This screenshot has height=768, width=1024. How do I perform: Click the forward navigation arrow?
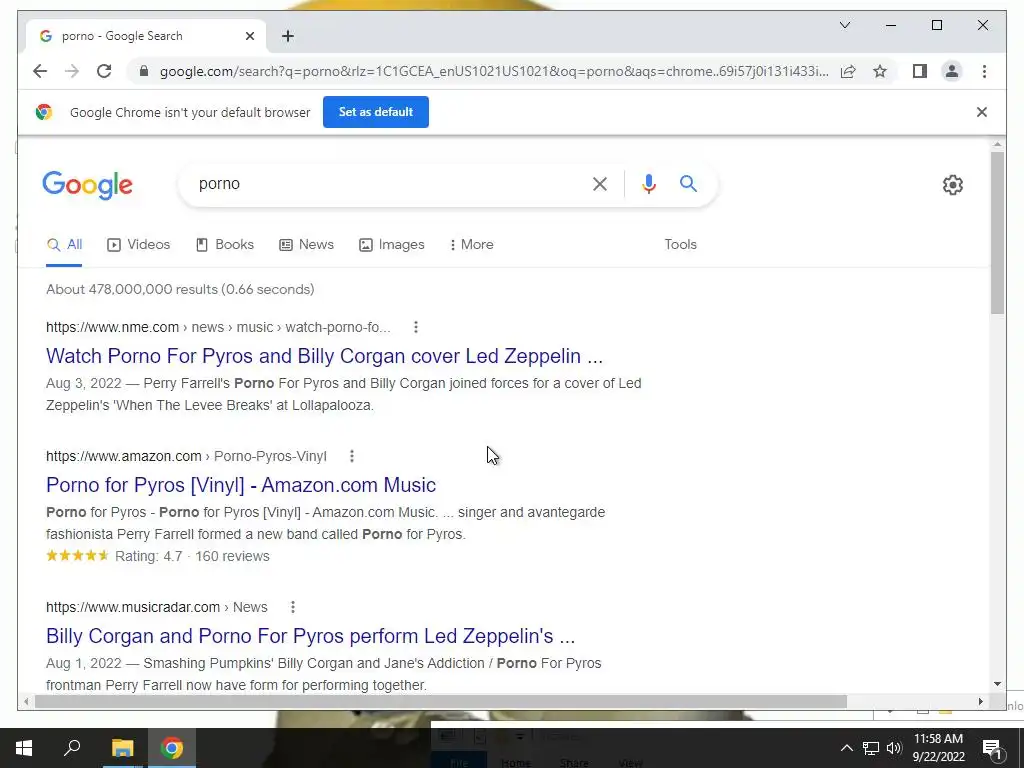[x=72, y=71]
